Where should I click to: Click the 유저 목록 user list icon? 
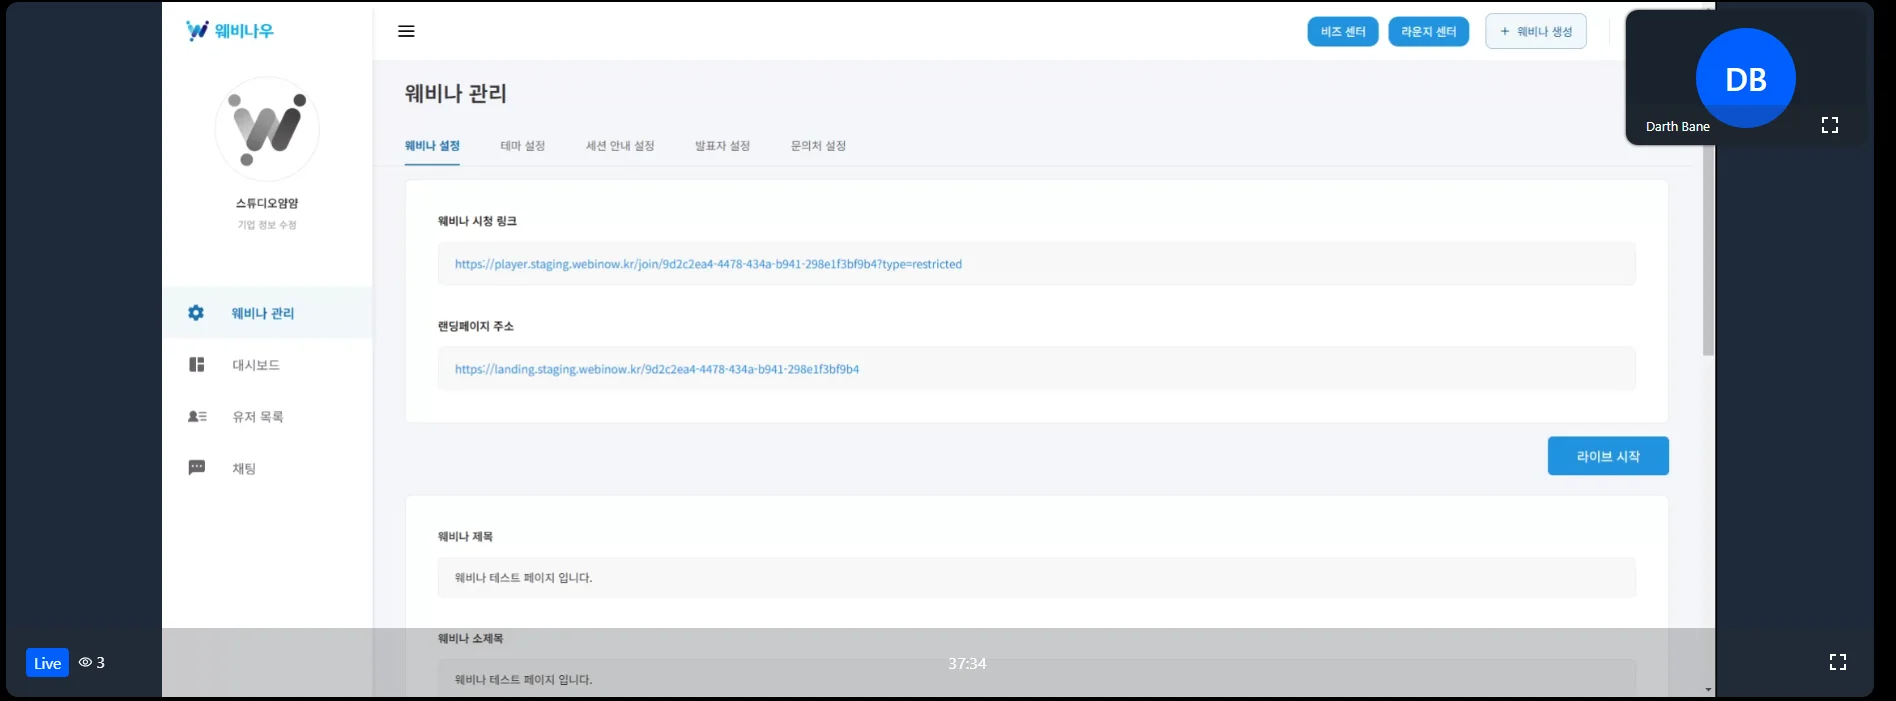(197, 417)
